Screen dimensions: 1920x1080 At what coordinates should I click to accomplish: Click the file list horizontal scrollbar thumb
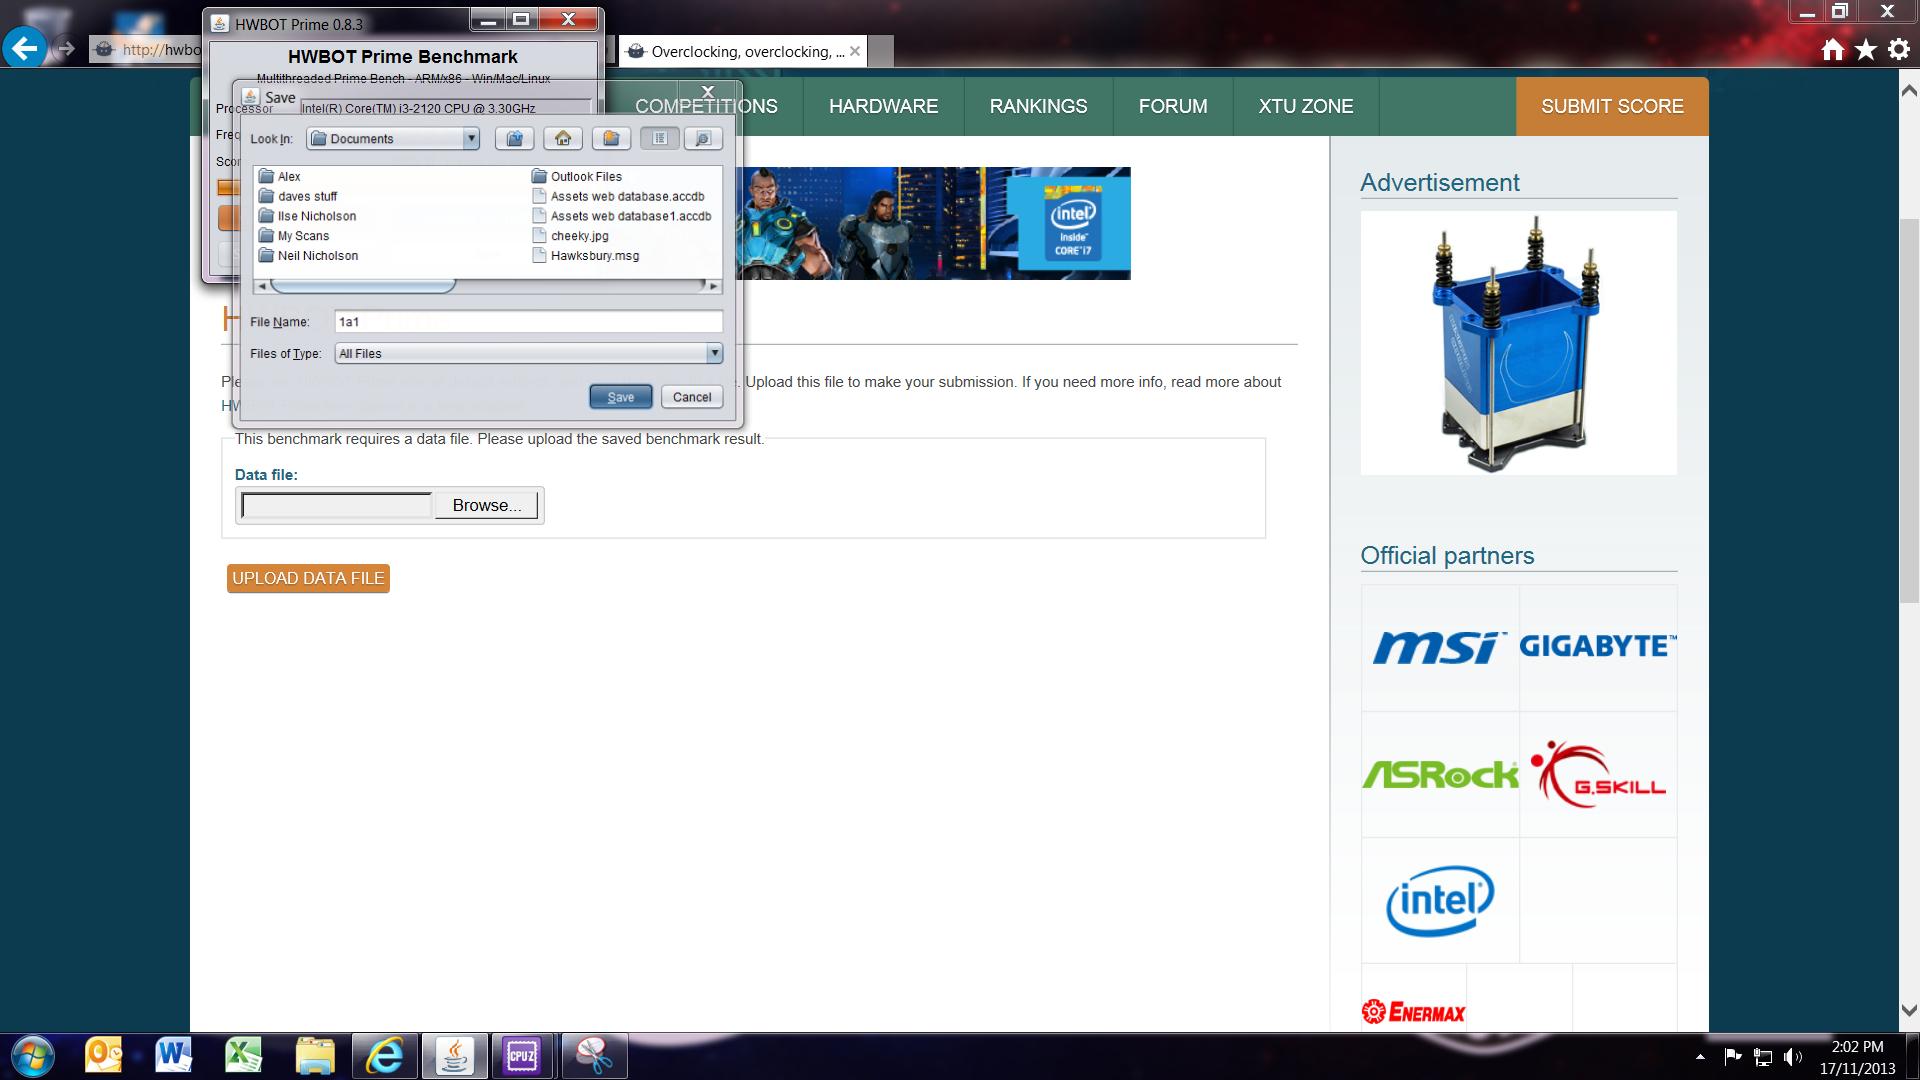tap(362, 286)
